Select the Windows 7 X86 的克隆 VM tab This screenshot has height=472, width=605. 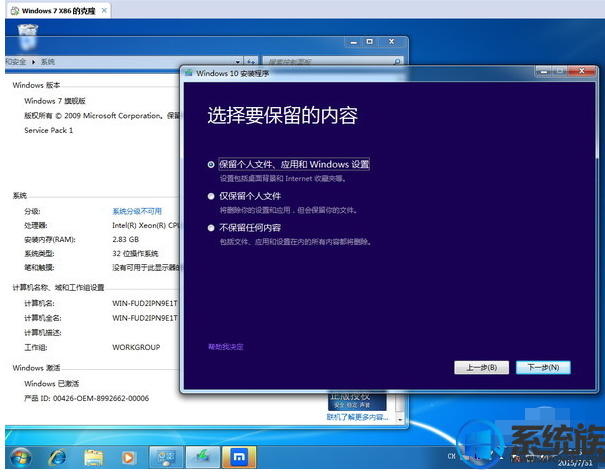click(x=58, y=11)
